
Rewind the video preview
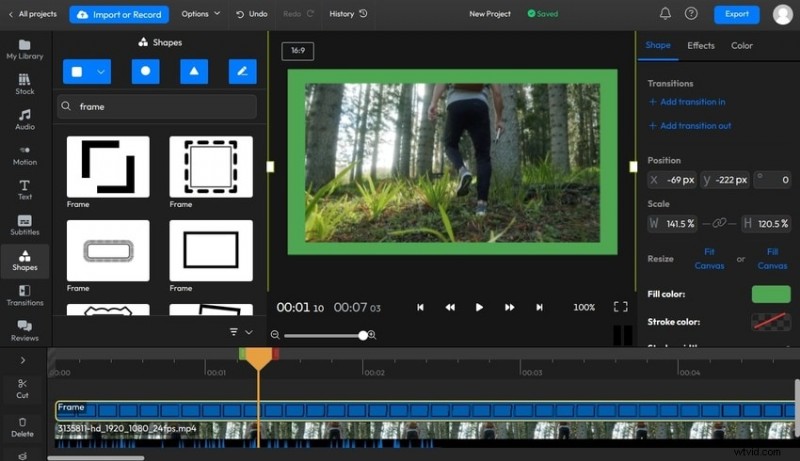450,308
